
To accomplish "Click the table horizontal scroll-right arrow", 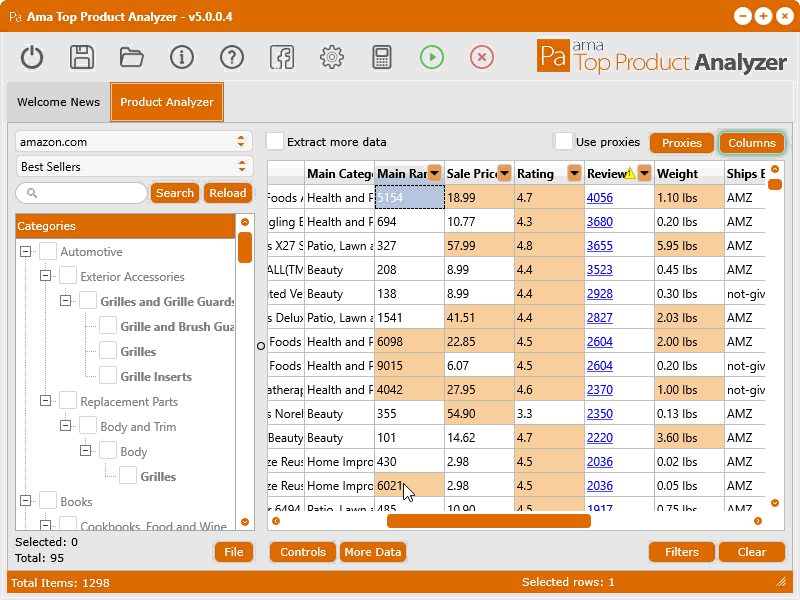I will point(758,521).
